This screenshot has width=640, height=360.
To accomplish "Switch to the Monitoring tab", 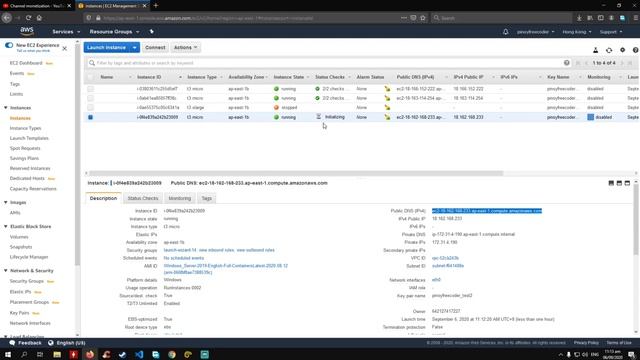I will (180, 198).
